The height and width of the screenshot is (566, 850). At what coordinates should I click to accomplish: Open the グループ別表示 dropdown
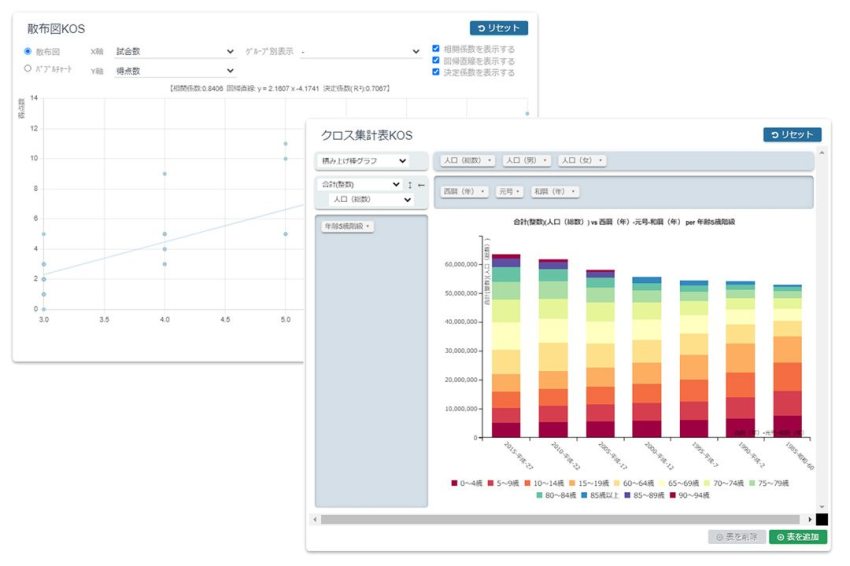coord(360,51)
